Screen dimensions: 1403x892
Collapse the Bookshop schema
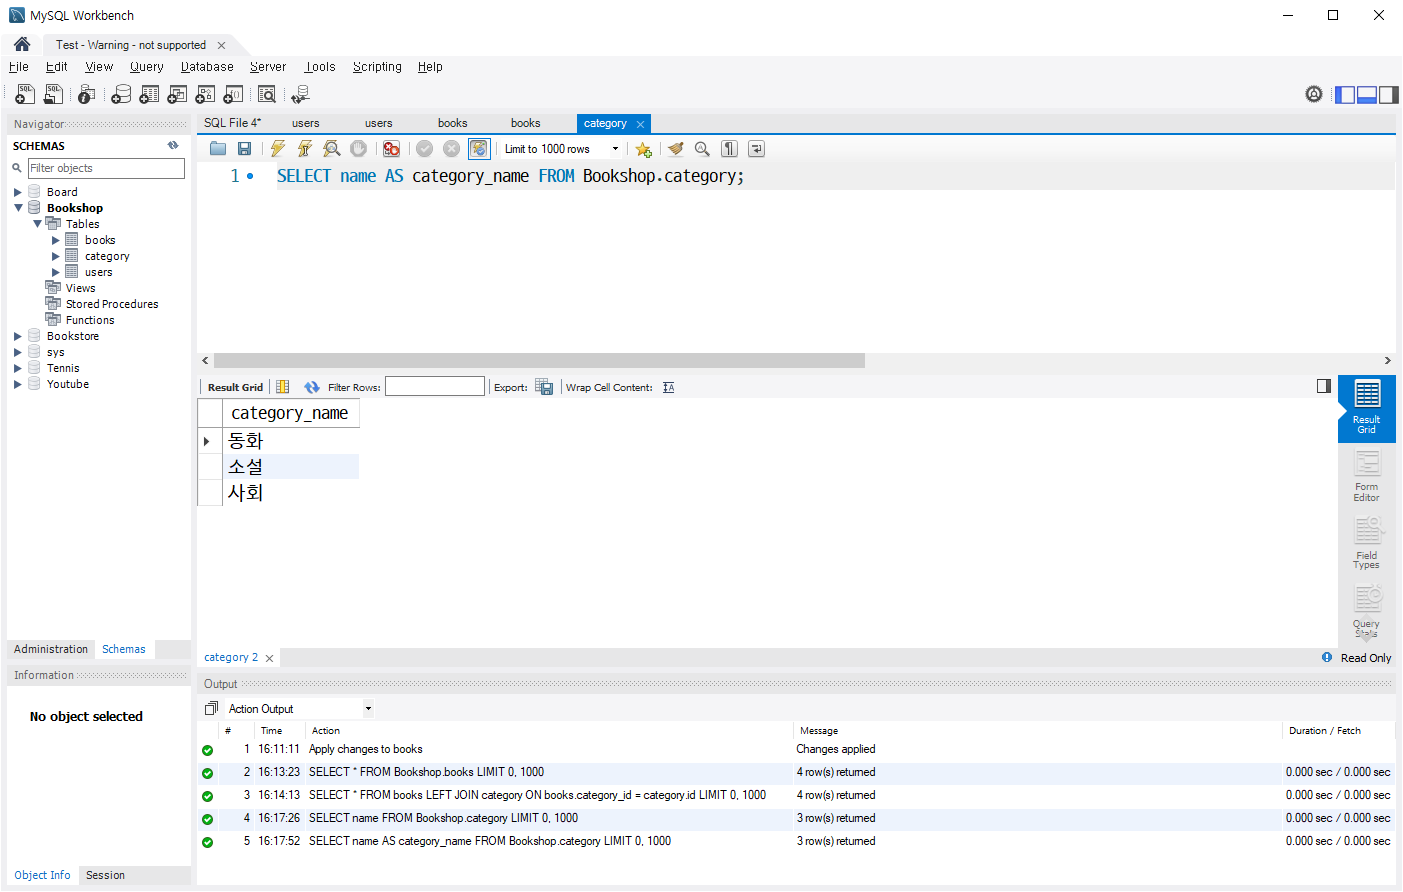(x=18, y=208)
